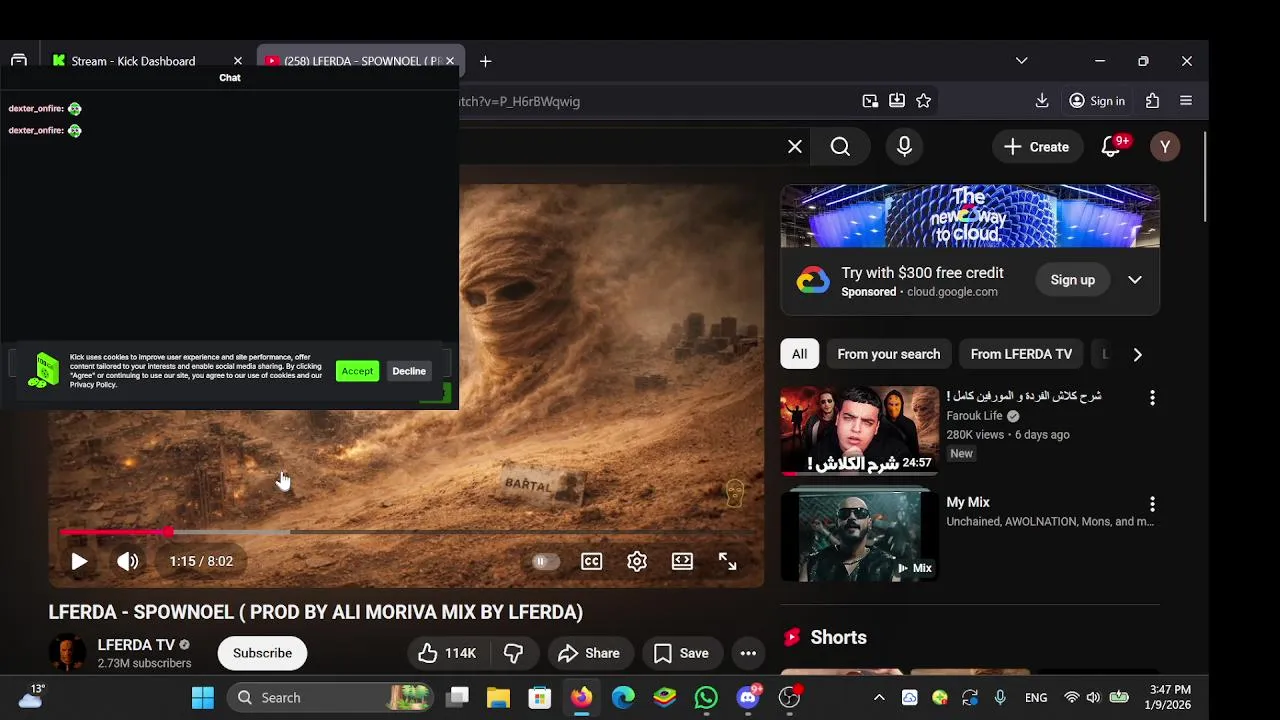The width and height of the screenshot is (1280, 720).
Task: Open the ENG language switcher
Action: point(1036,698)
